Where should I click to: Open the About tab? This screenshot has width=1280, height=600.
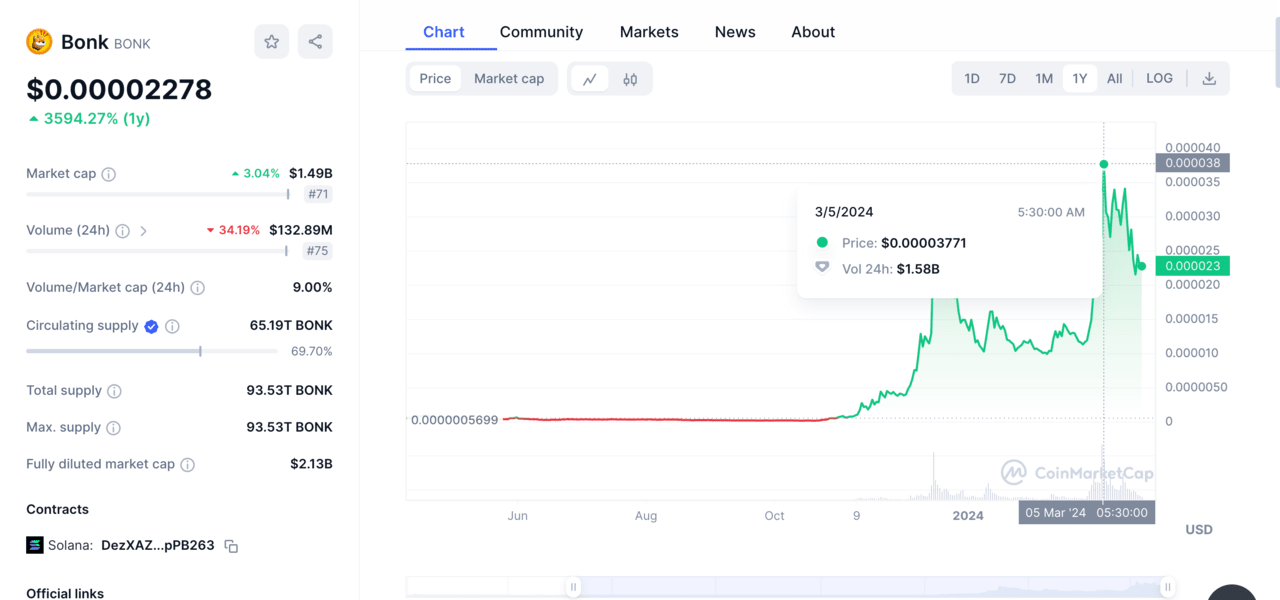(813, 32)
